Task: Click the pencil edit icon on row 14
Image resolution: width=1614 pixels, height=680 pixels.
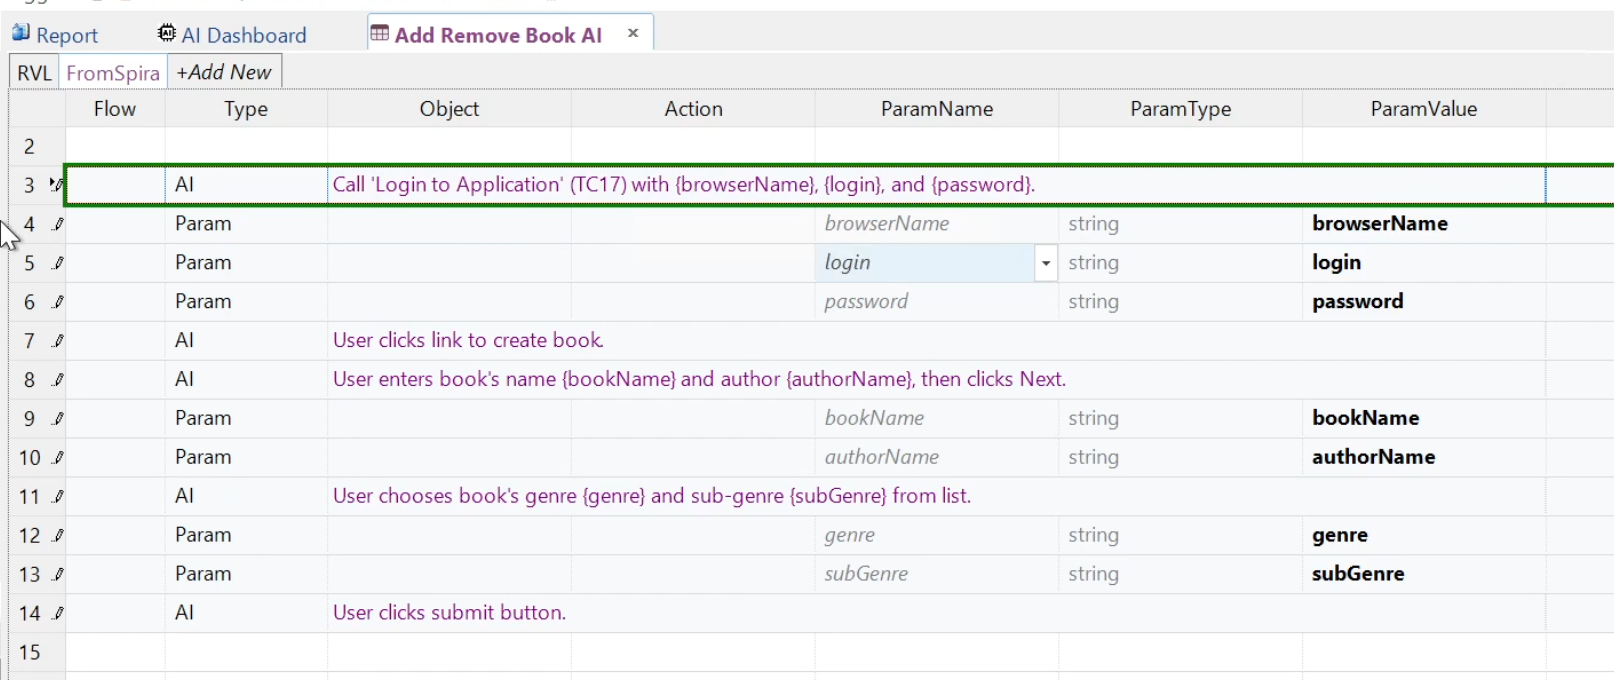Action: [x=58, y=613]
